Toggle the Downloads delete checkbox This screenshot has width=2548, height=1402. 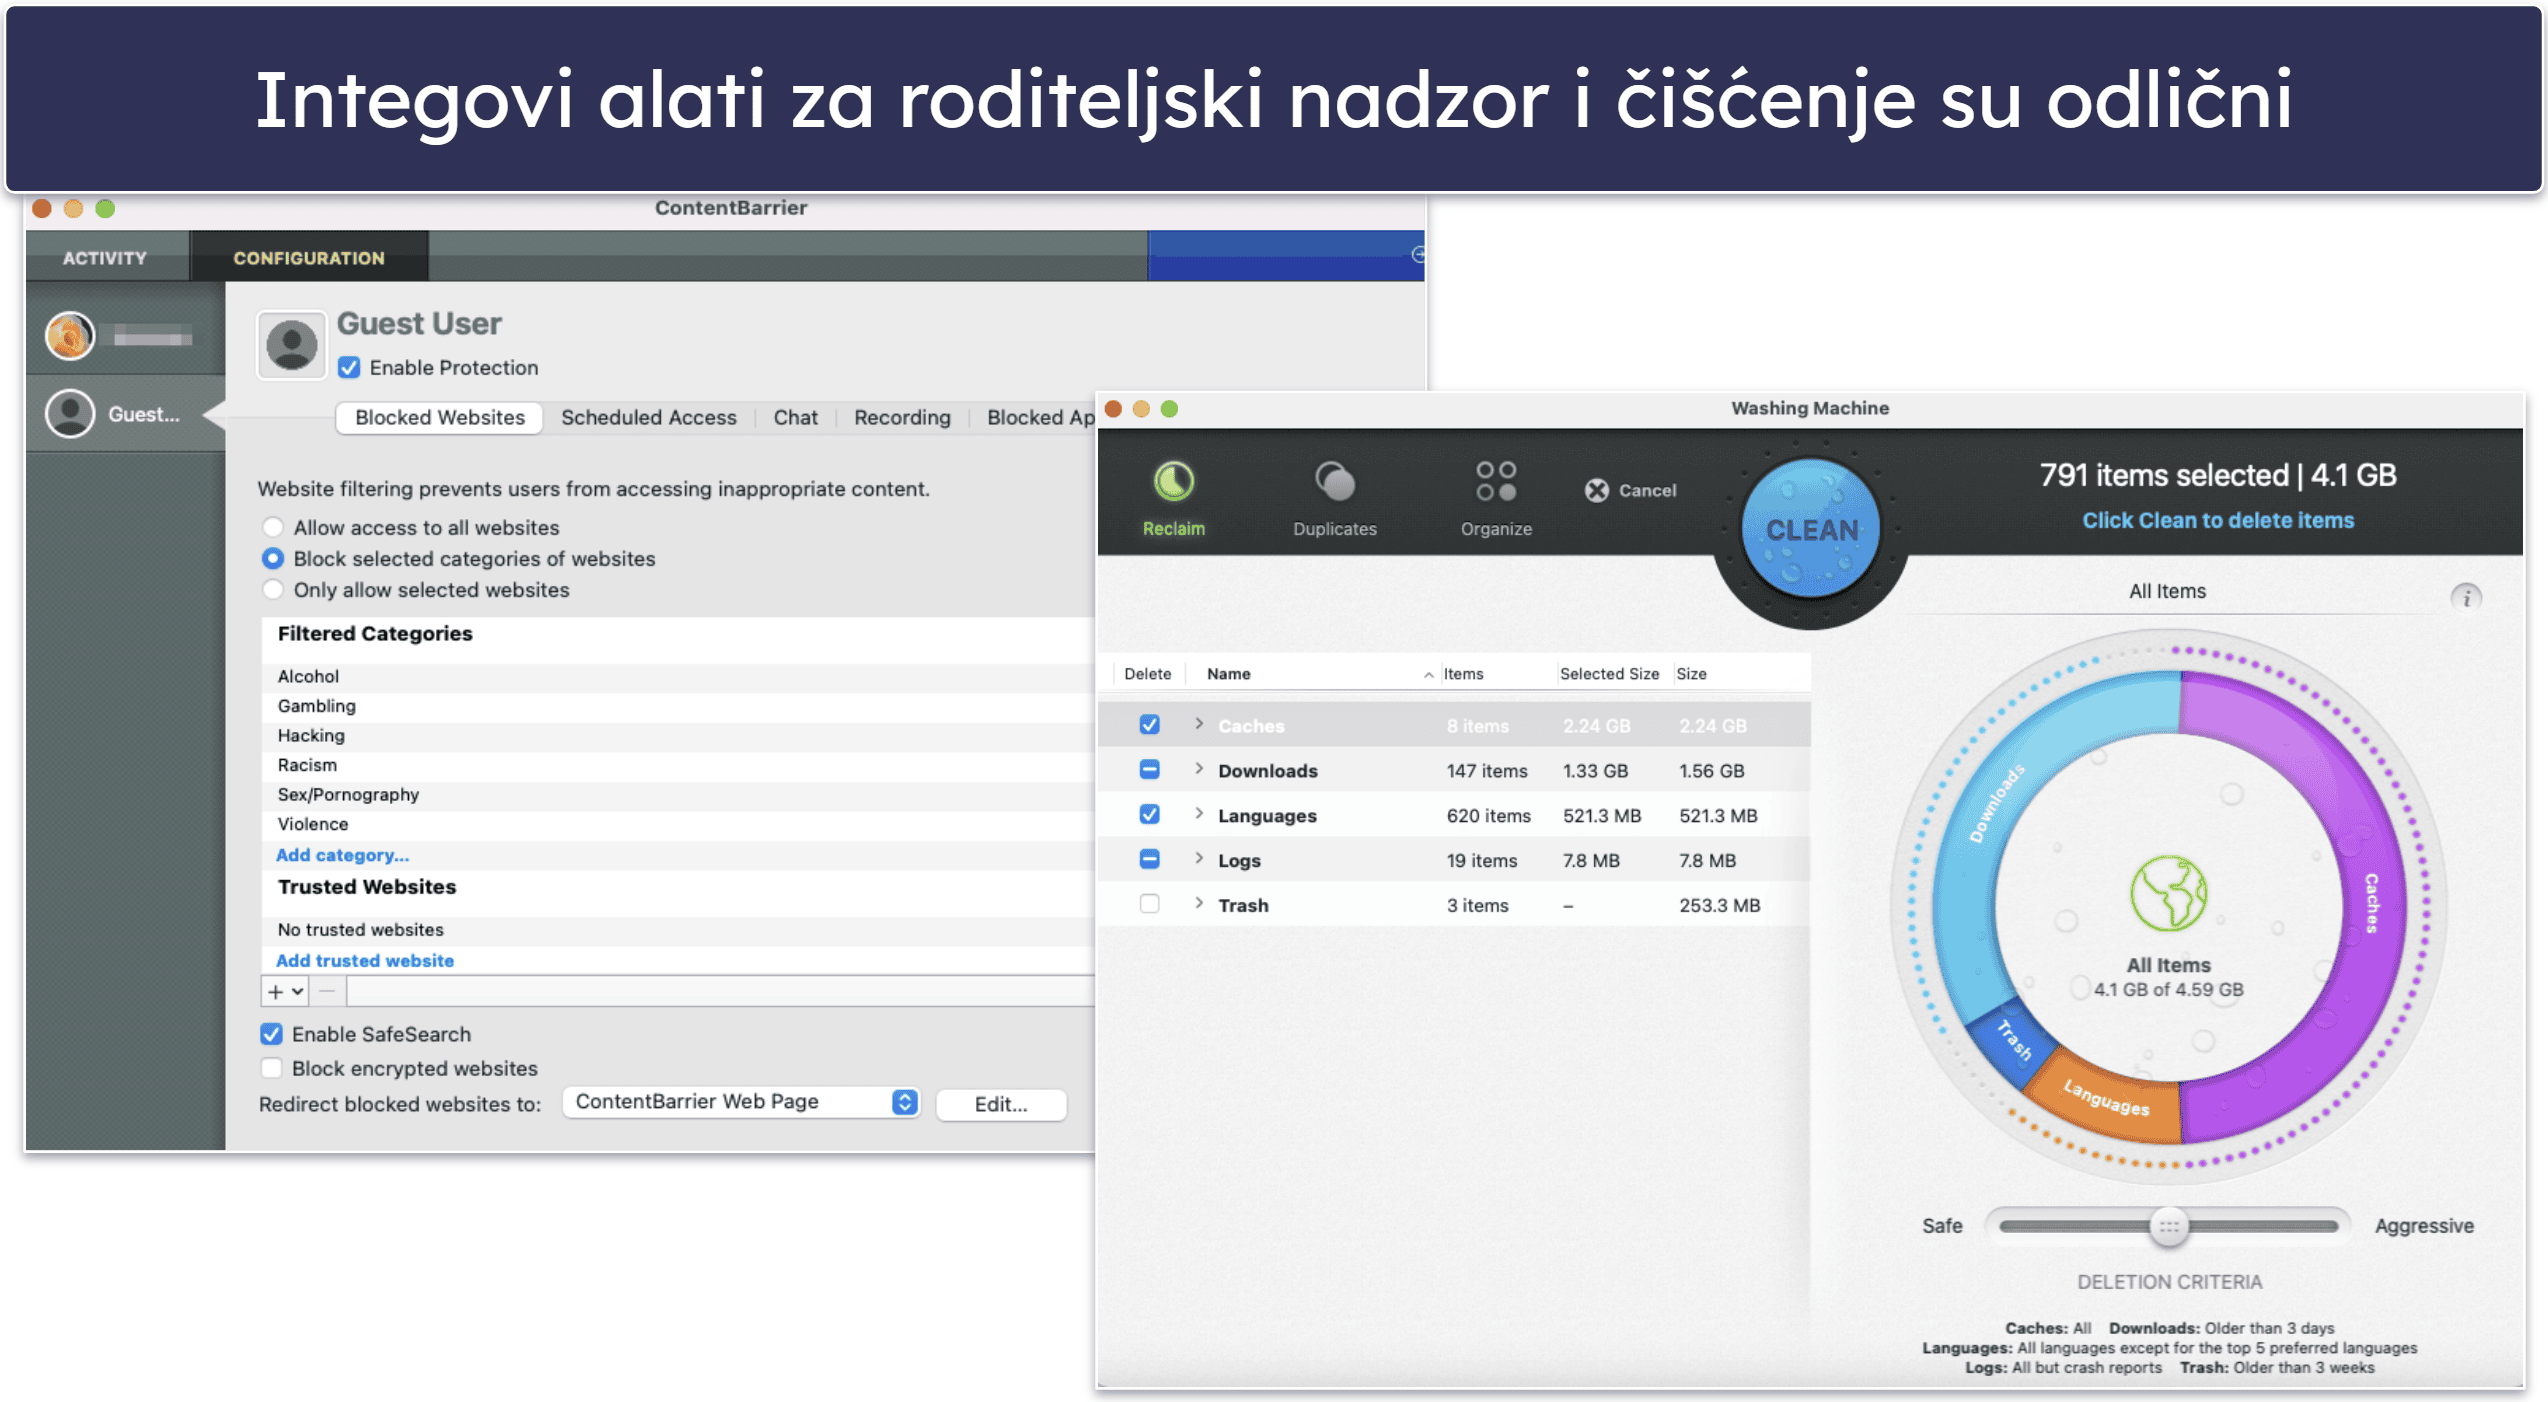pos(1150,770)
